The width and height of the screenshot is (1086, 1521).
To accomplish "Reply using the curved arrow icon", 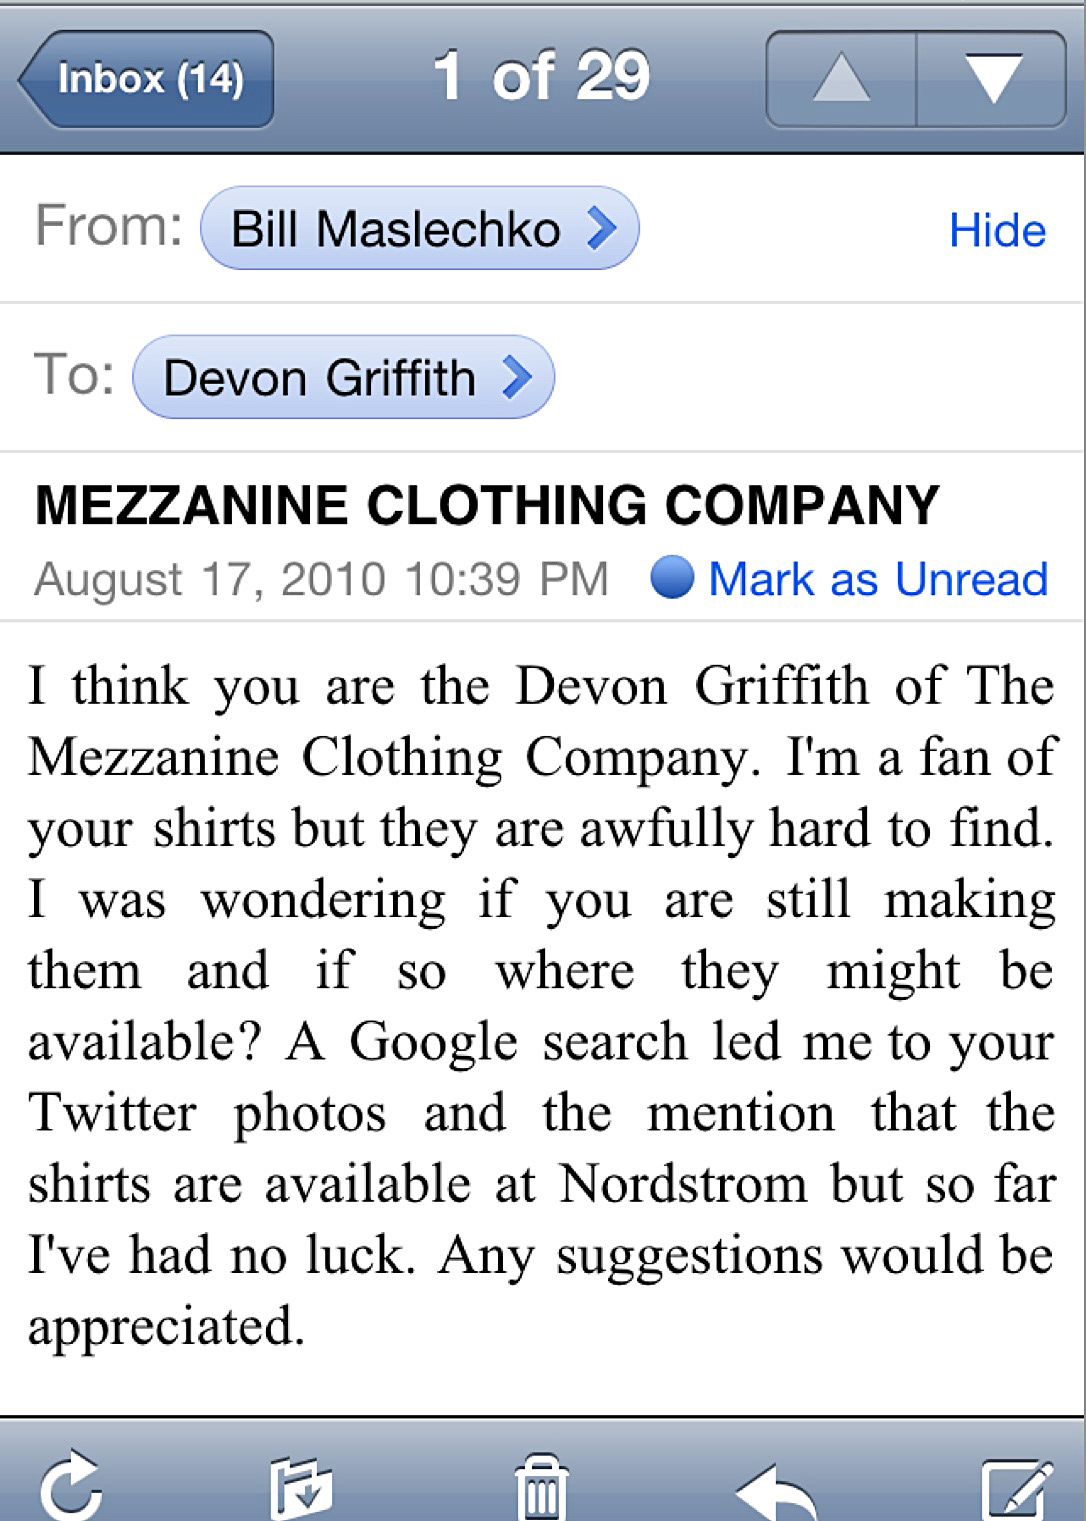I will [776, 1492].
